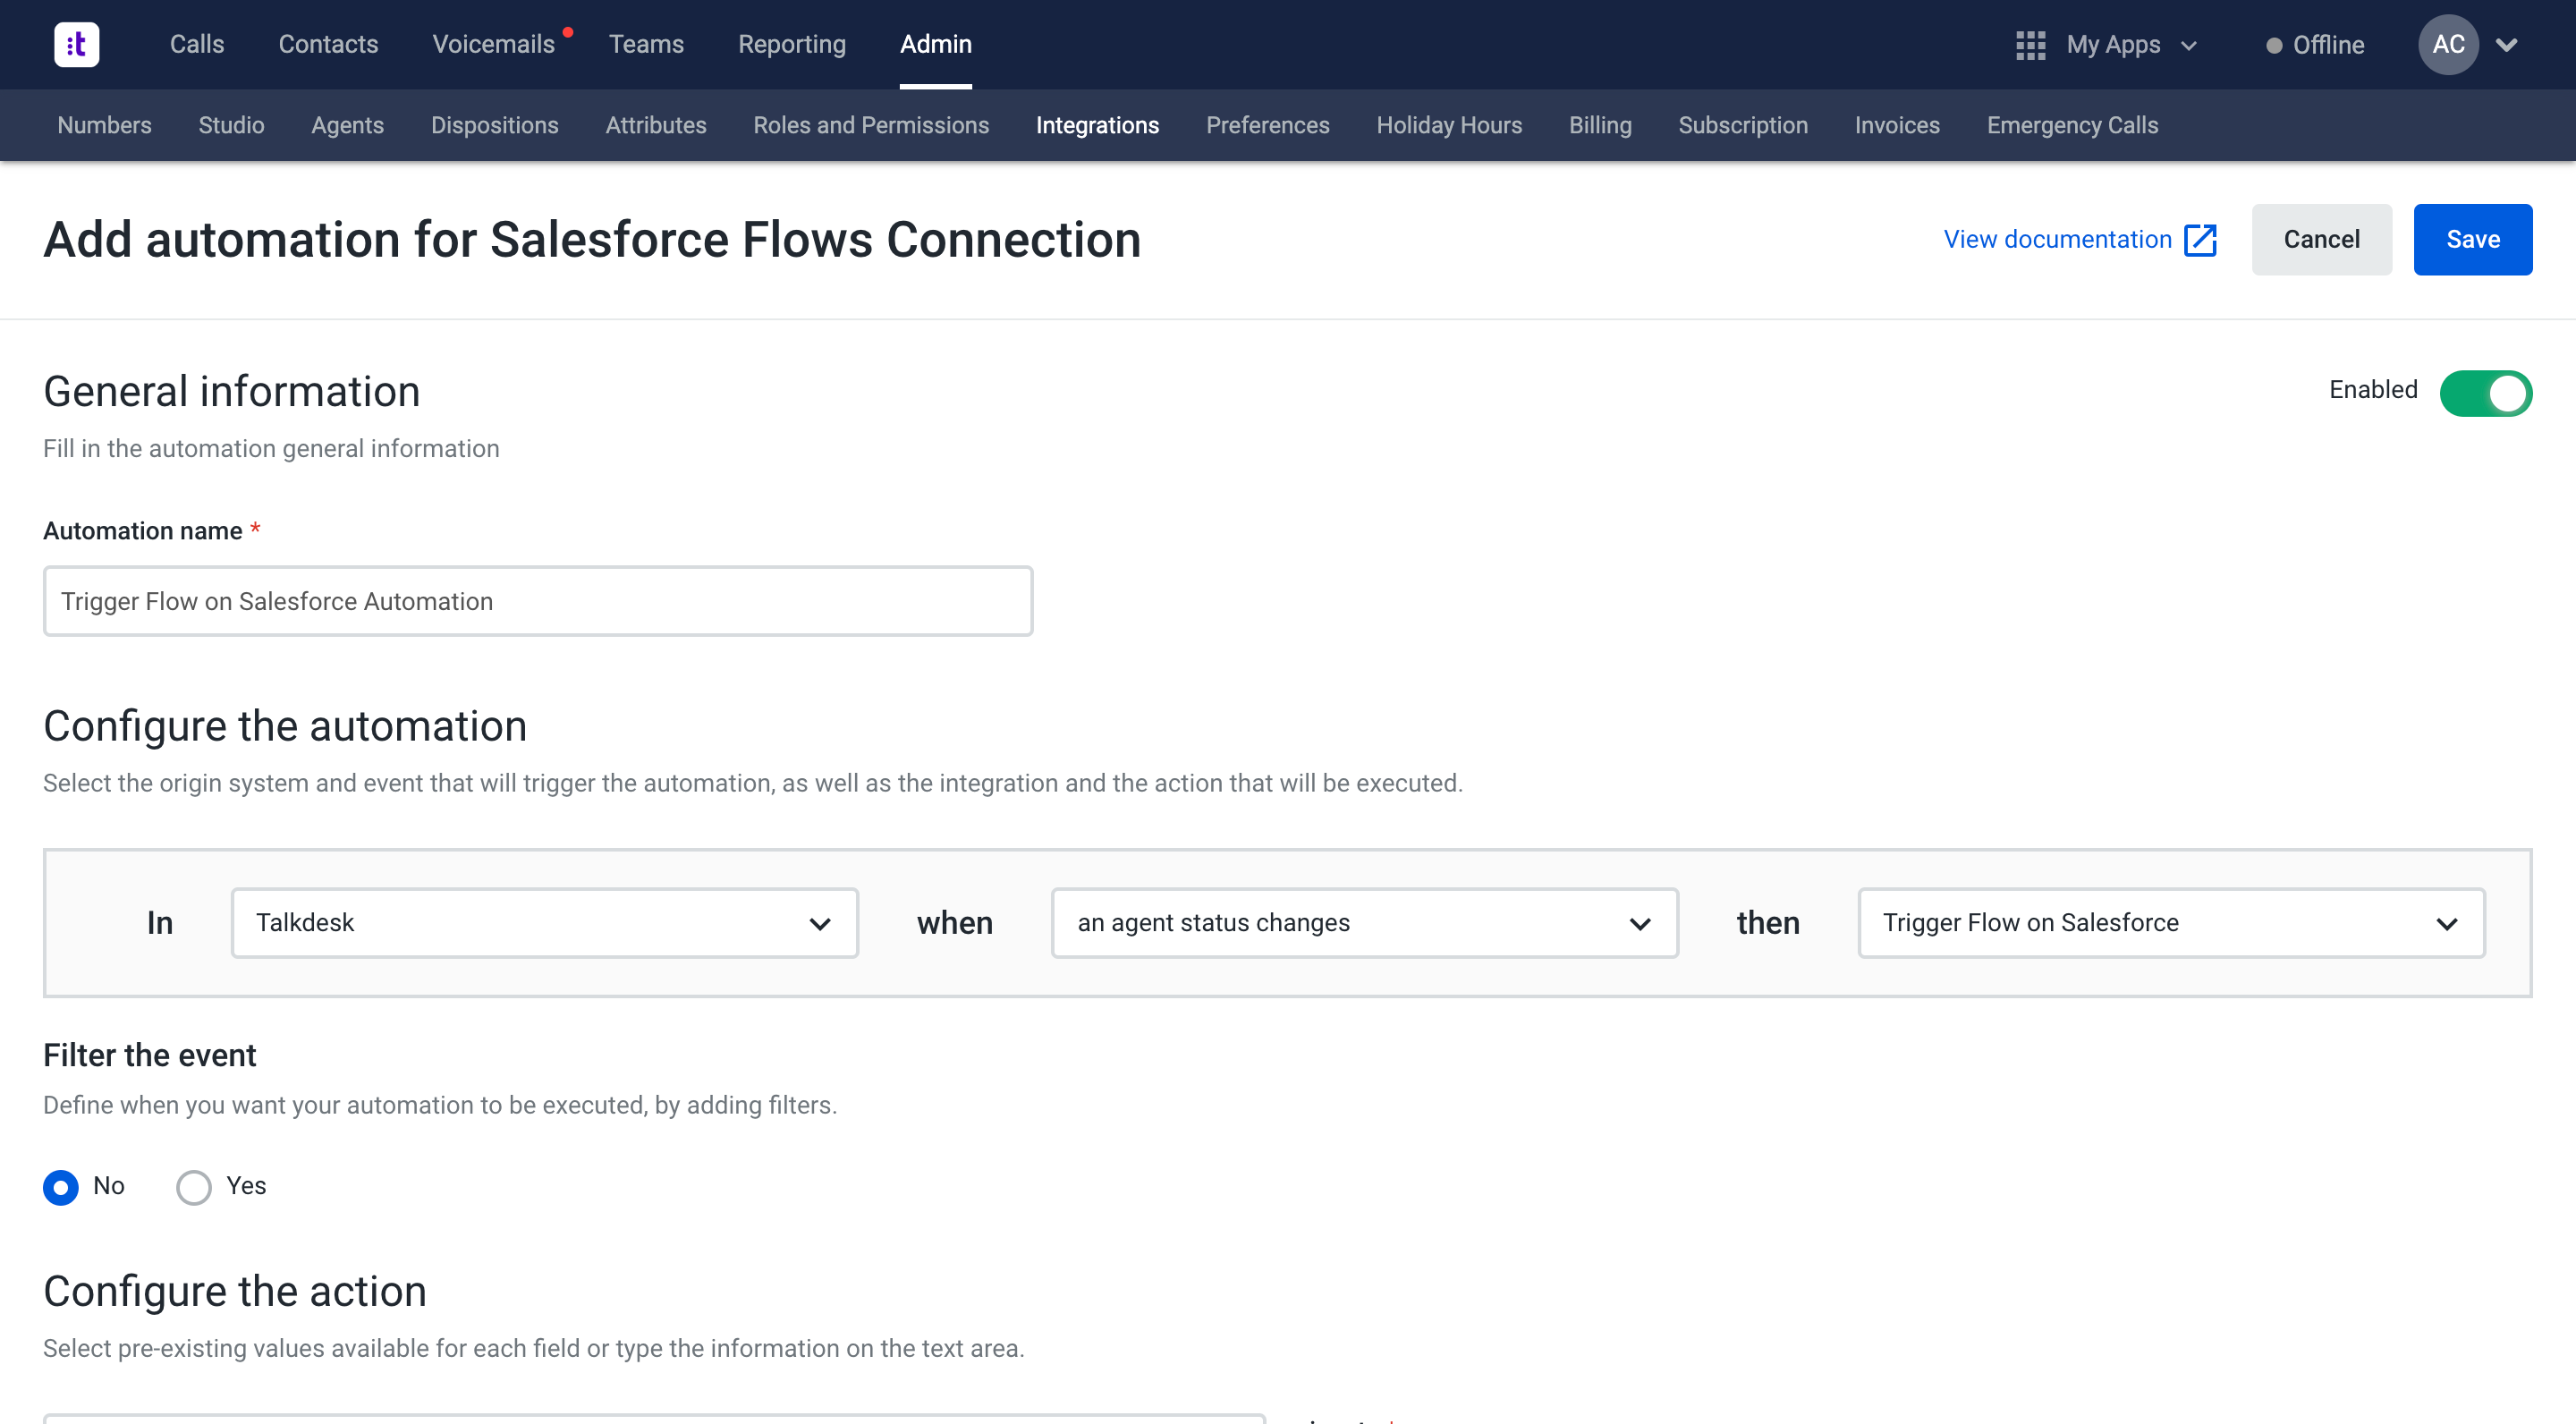Open Preferences admin page
The width and height of the screenshot is (2576, 1424).
tap(1267, 125)
